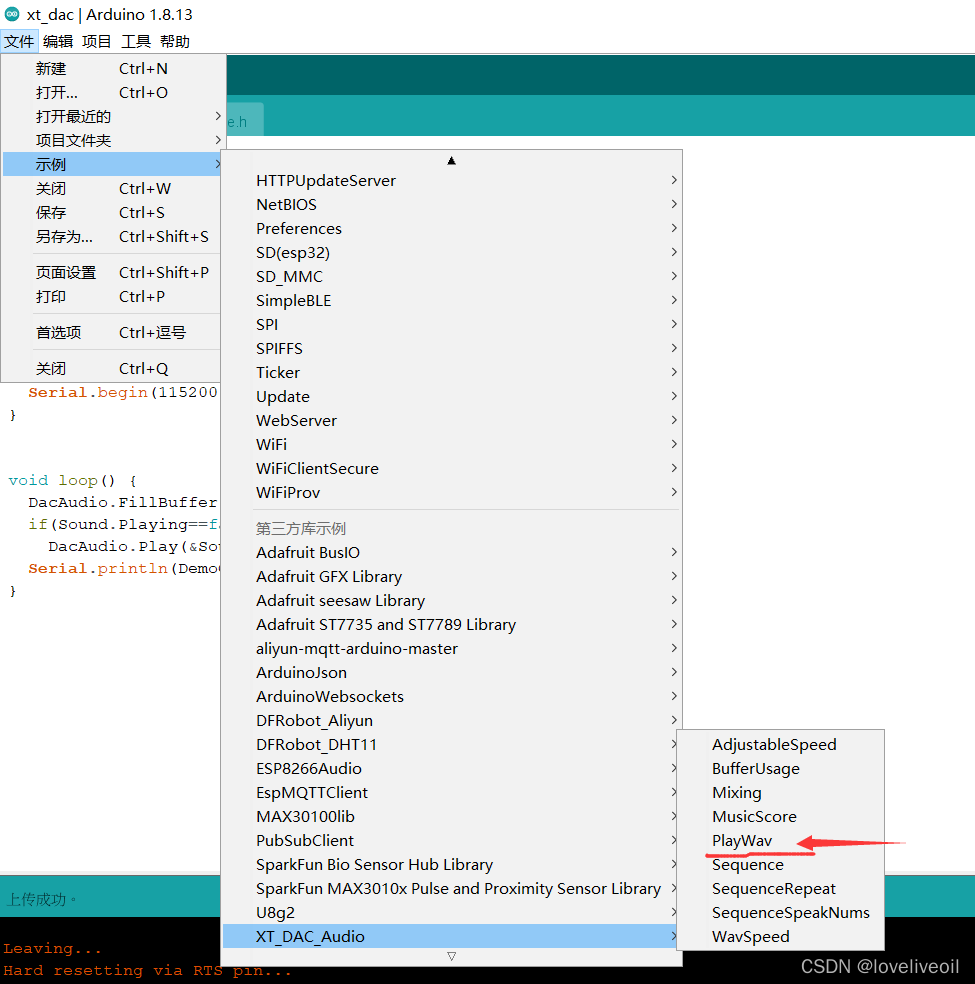Screen dimensions: 975x984
Task: Expand NetBIOS examples
Action: tap(452, 204)
